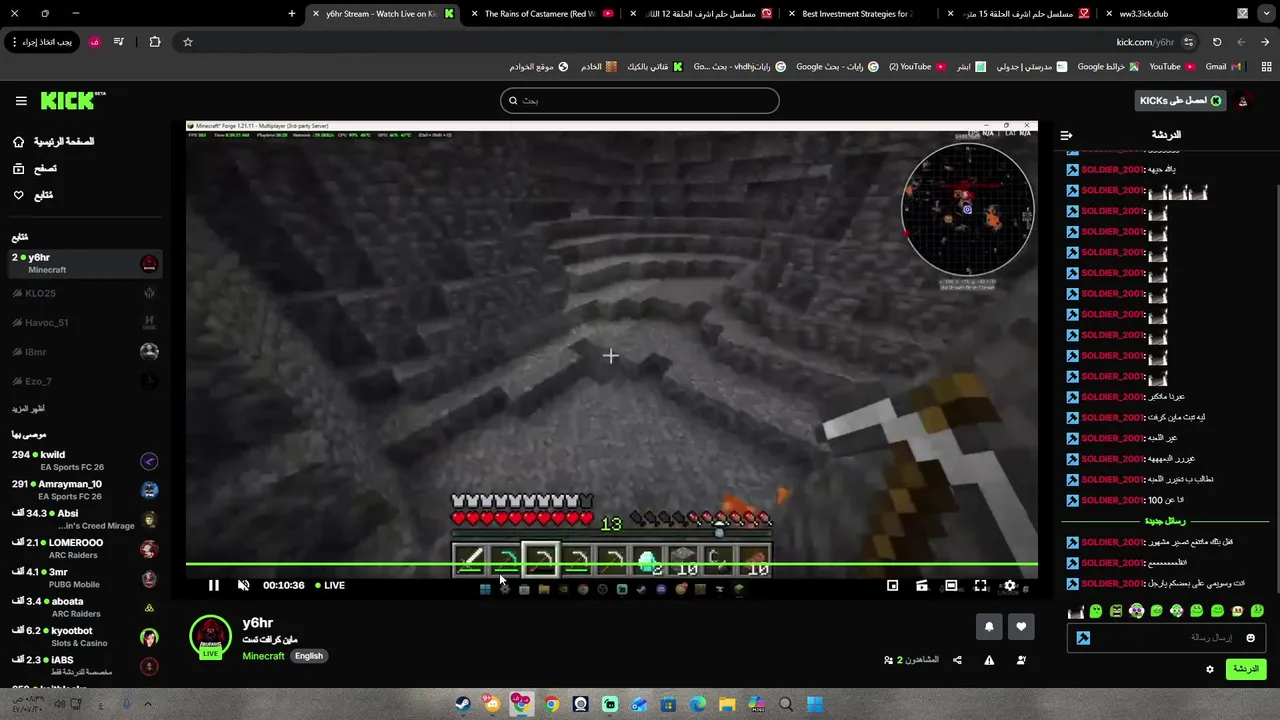Open the user profile avatar menu
The image size is (1280, 720).
click(1243, 101)
